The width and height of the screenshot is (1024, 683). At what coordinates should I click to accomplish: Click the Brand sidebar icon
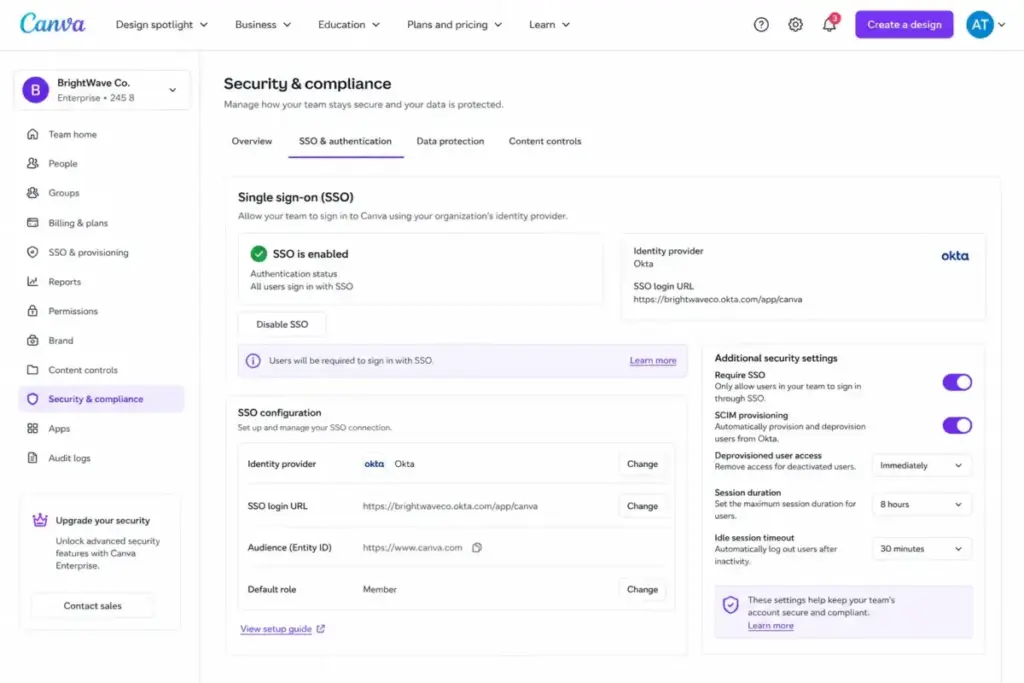pyautogui.click(x=33, y=340)
